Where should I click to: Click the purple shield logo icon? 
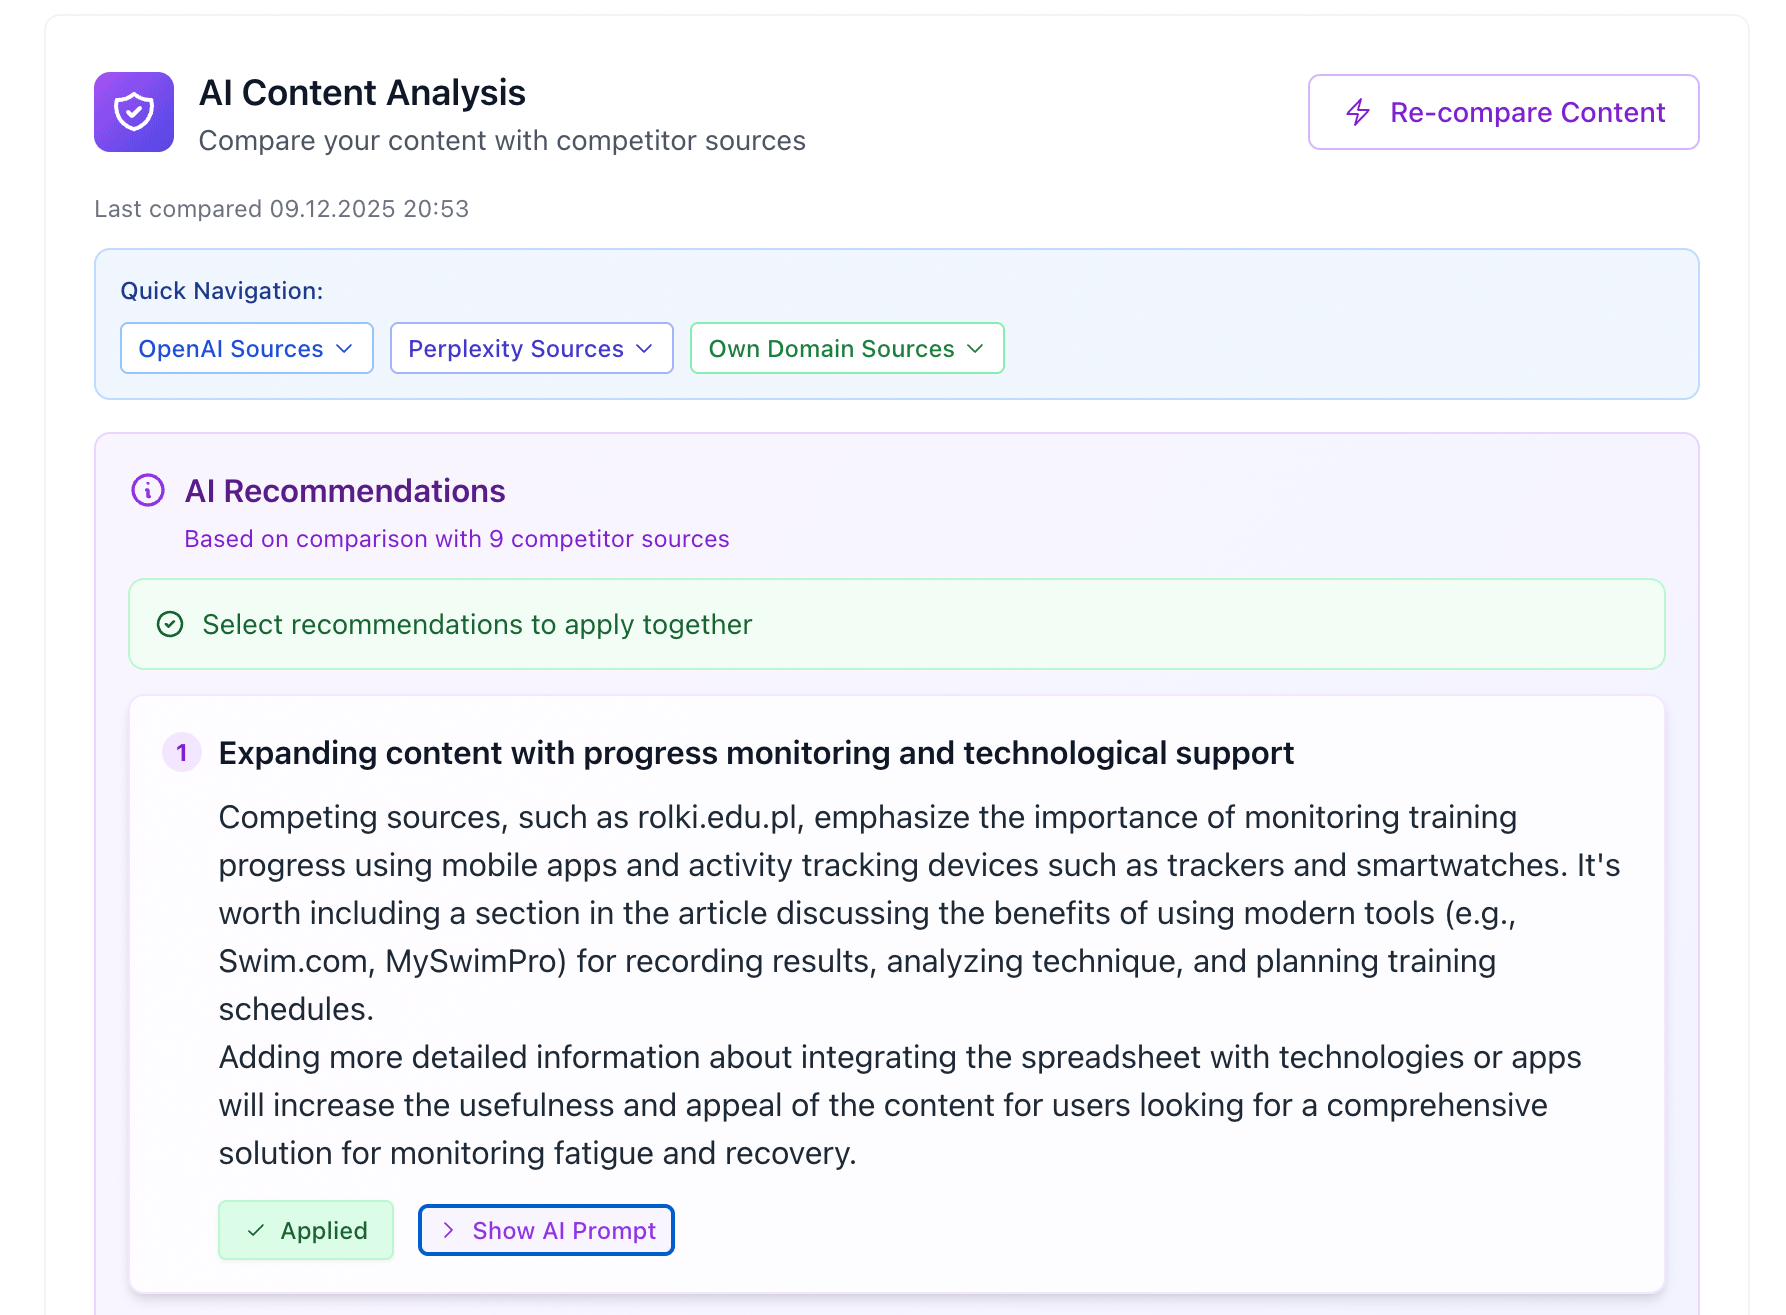tap(134, 112)
